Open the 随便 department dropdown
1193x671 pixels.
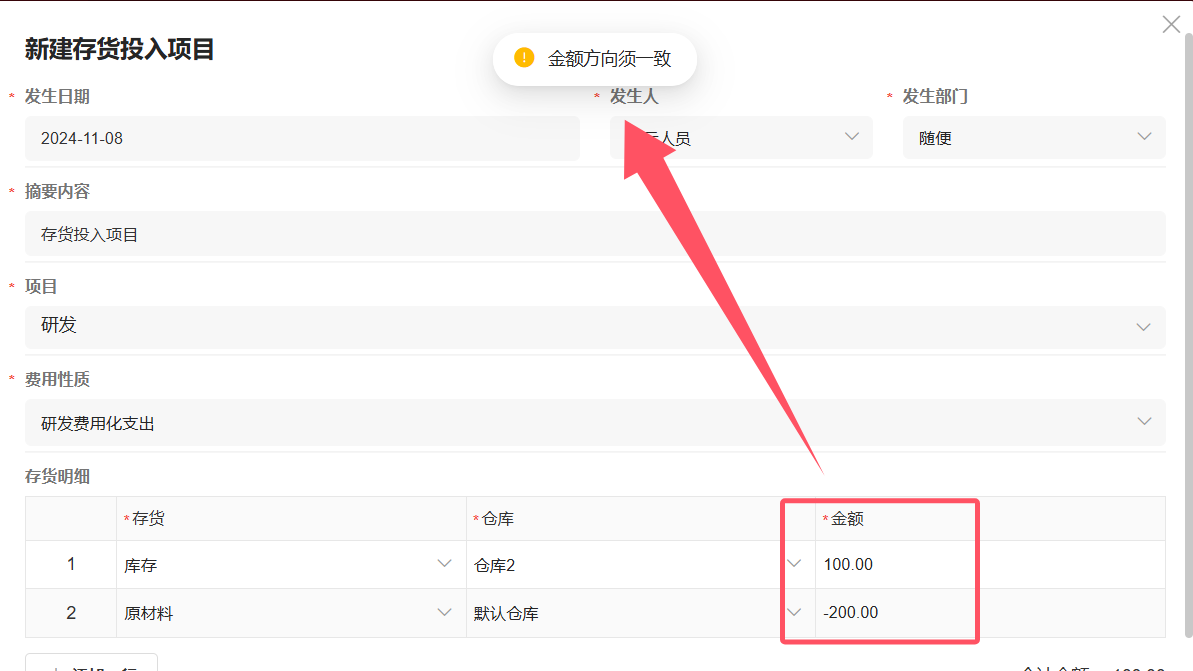[1020, 138]
